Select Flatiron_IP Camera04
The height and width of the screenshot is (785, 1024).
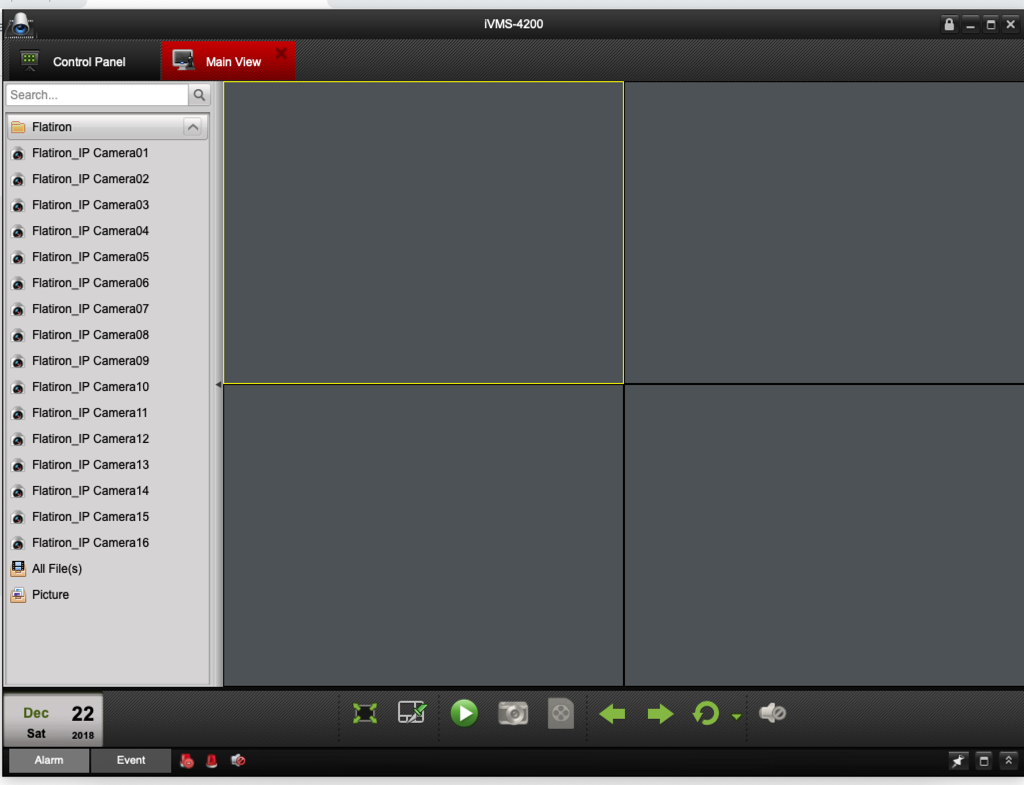pyautogui.click(x=107, y=231)
